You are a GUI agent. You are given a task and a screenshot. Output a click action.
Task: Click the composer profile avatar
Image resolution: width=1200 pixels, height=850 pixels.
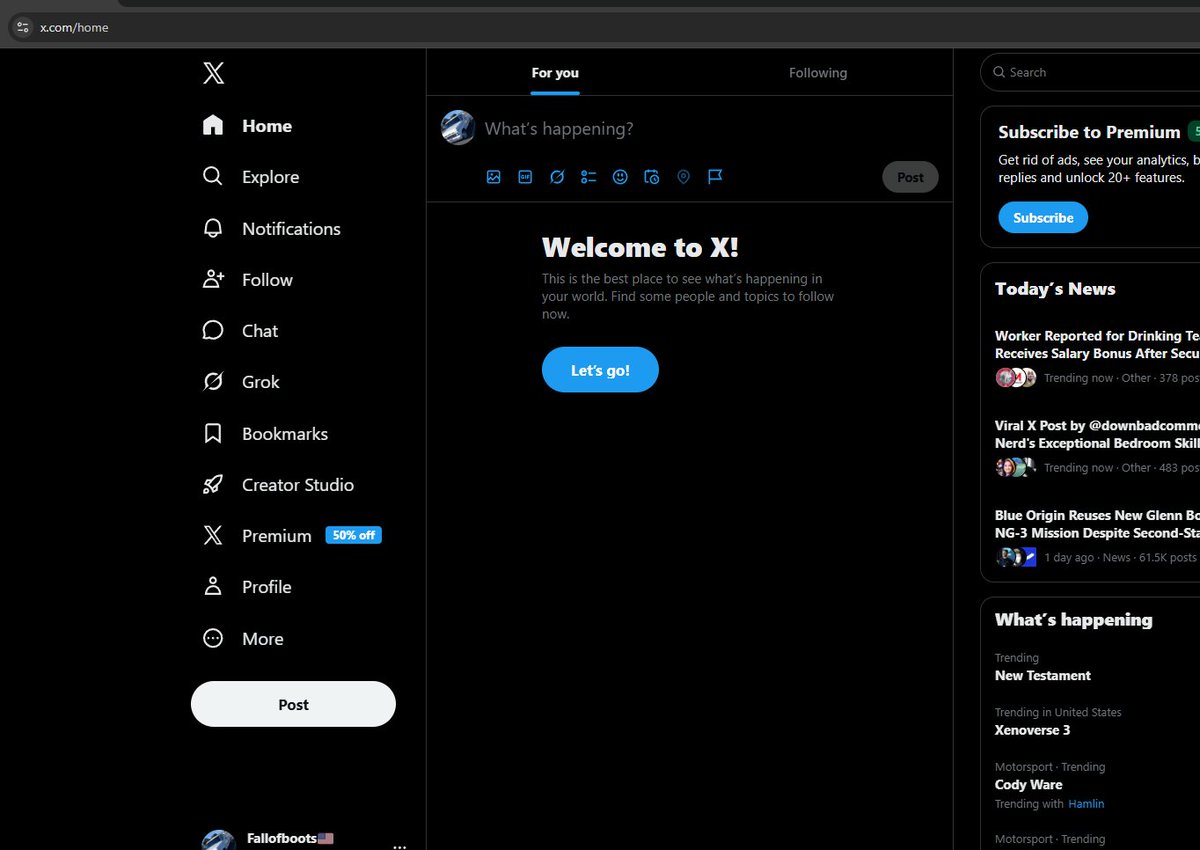click(x=458, y=128)
